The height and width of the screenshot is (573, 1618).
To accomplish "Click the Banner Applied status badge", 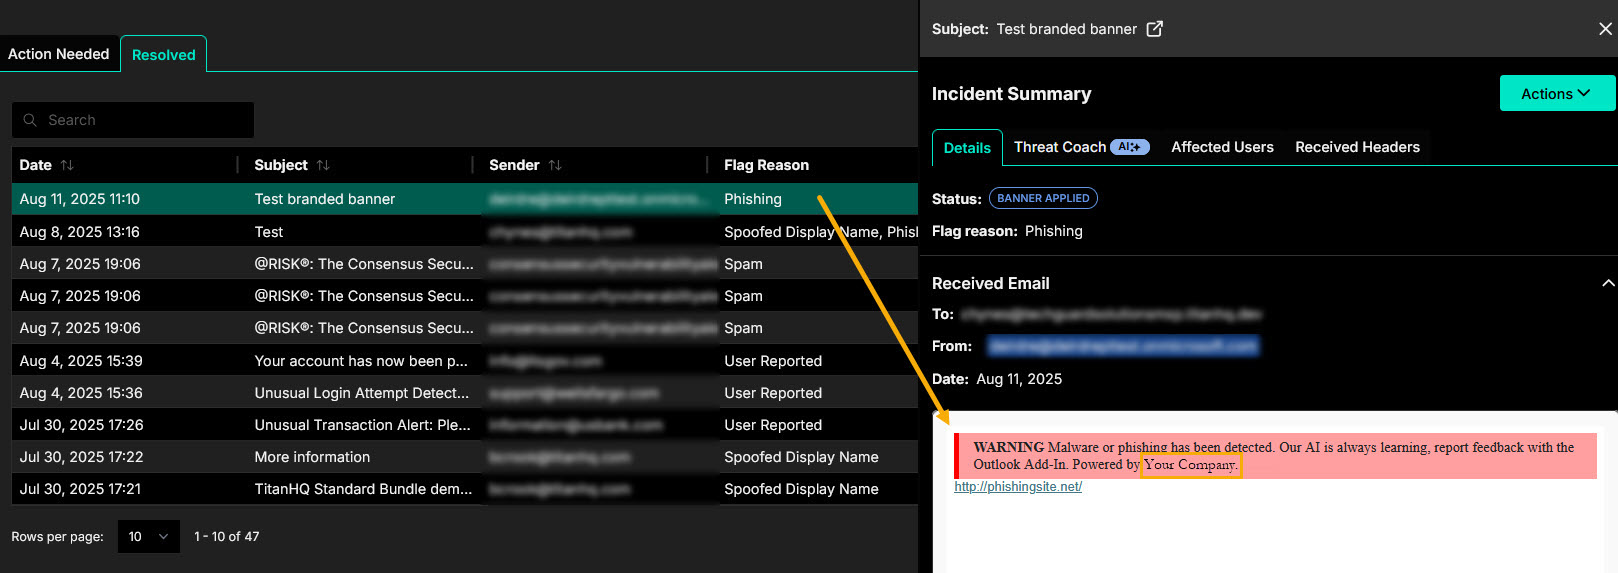I will pyautogui.click(x=1043, y=198).
